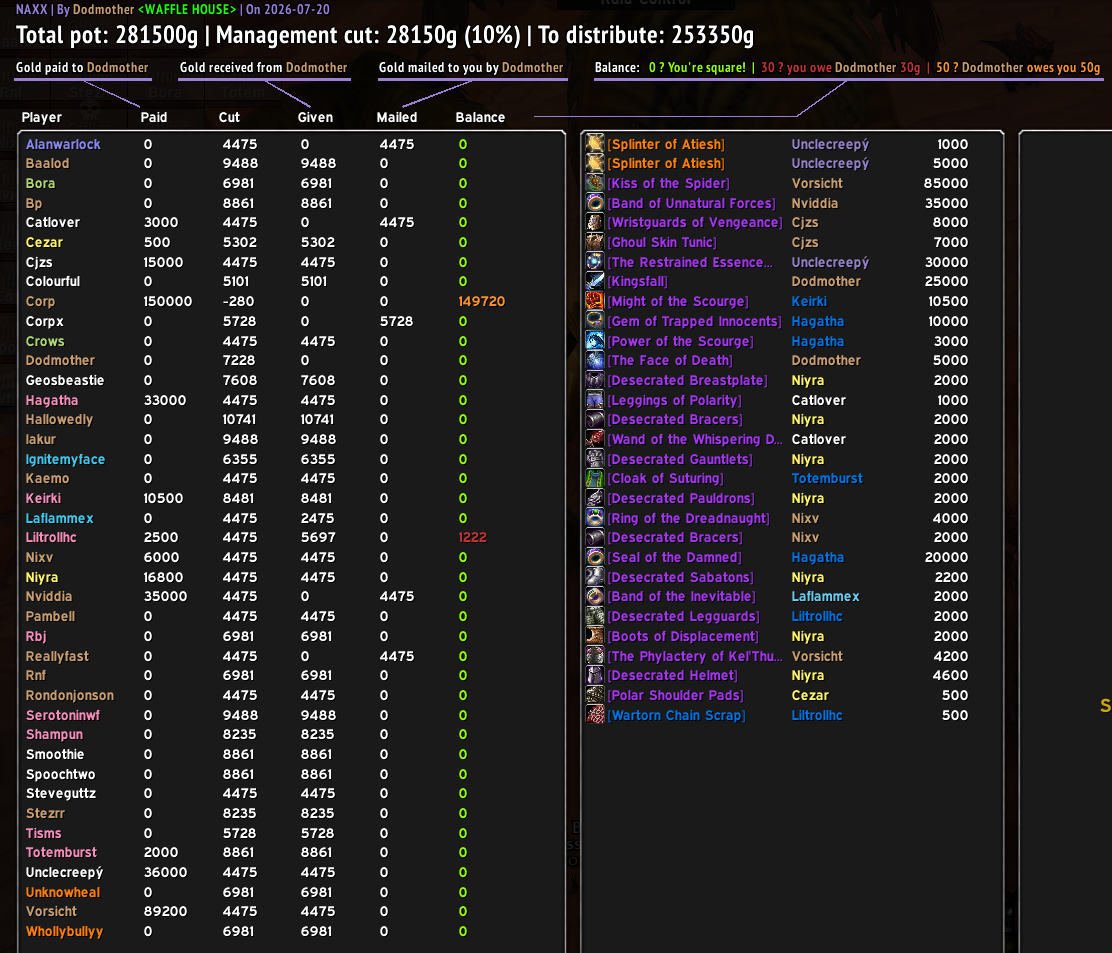This screenshot has width=1112, height=953.
Task: Click the Cloak of Suturing icon
Action: [594, 479]
